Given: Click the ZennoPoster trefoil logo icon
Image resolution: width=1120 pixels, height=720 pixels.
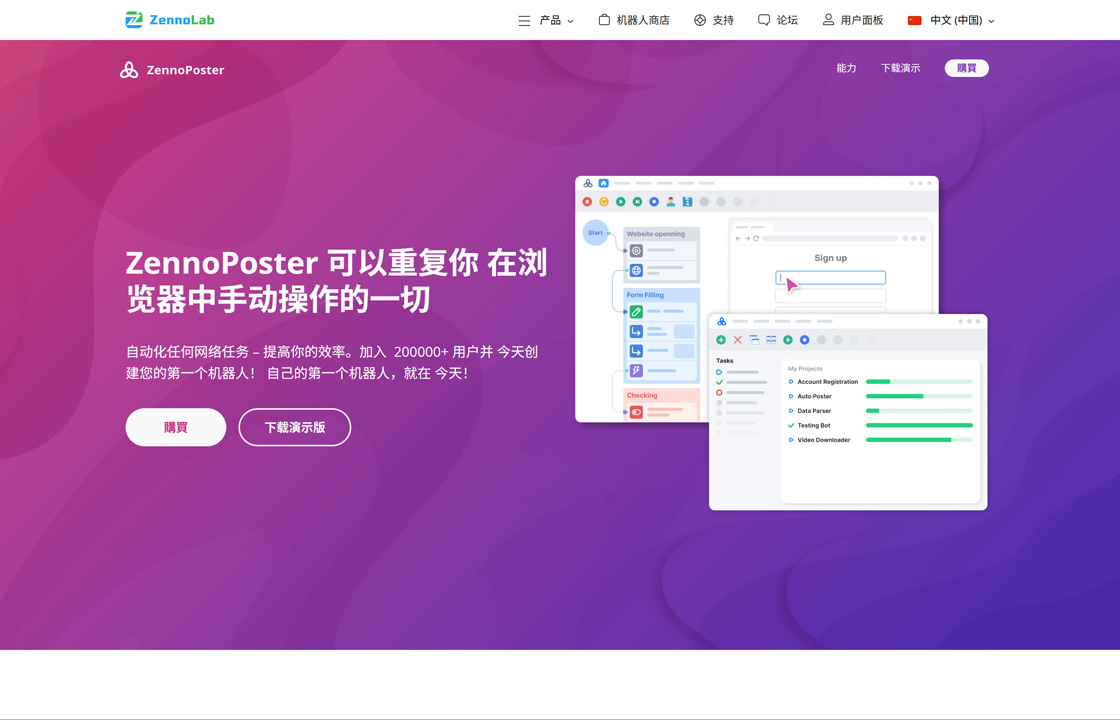Looking at the screenshot, I should [x=129, y=69].
